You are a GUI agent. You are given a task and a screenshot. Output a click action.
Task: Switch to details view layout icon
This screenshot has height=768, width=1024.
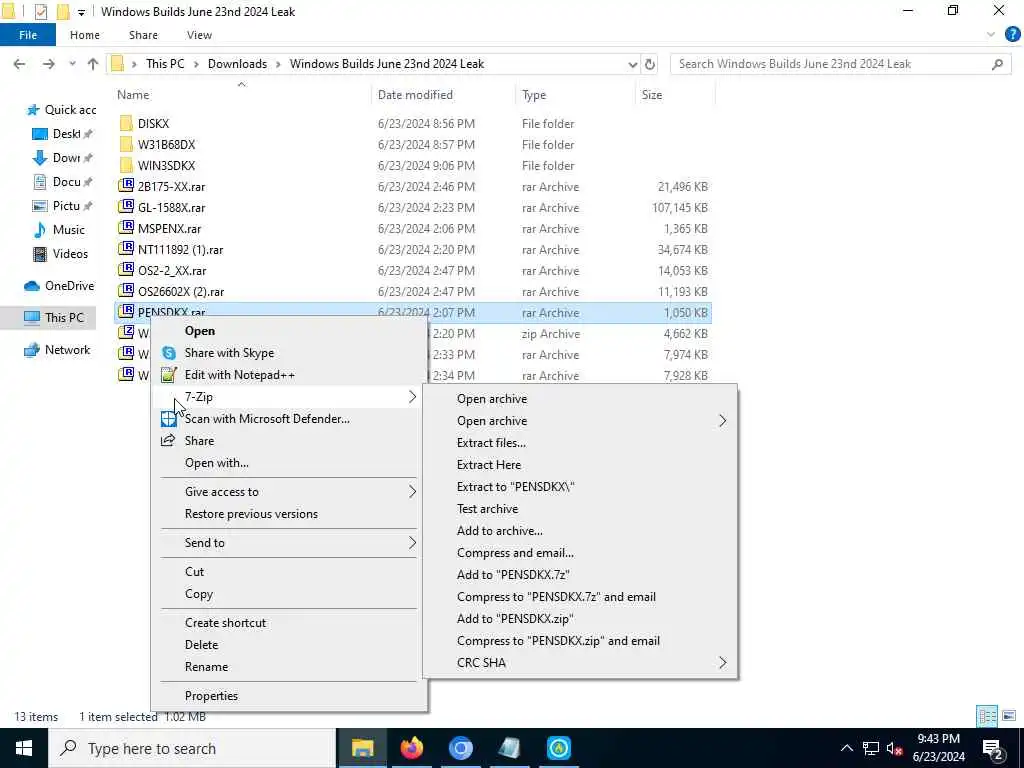click(987, 716)
